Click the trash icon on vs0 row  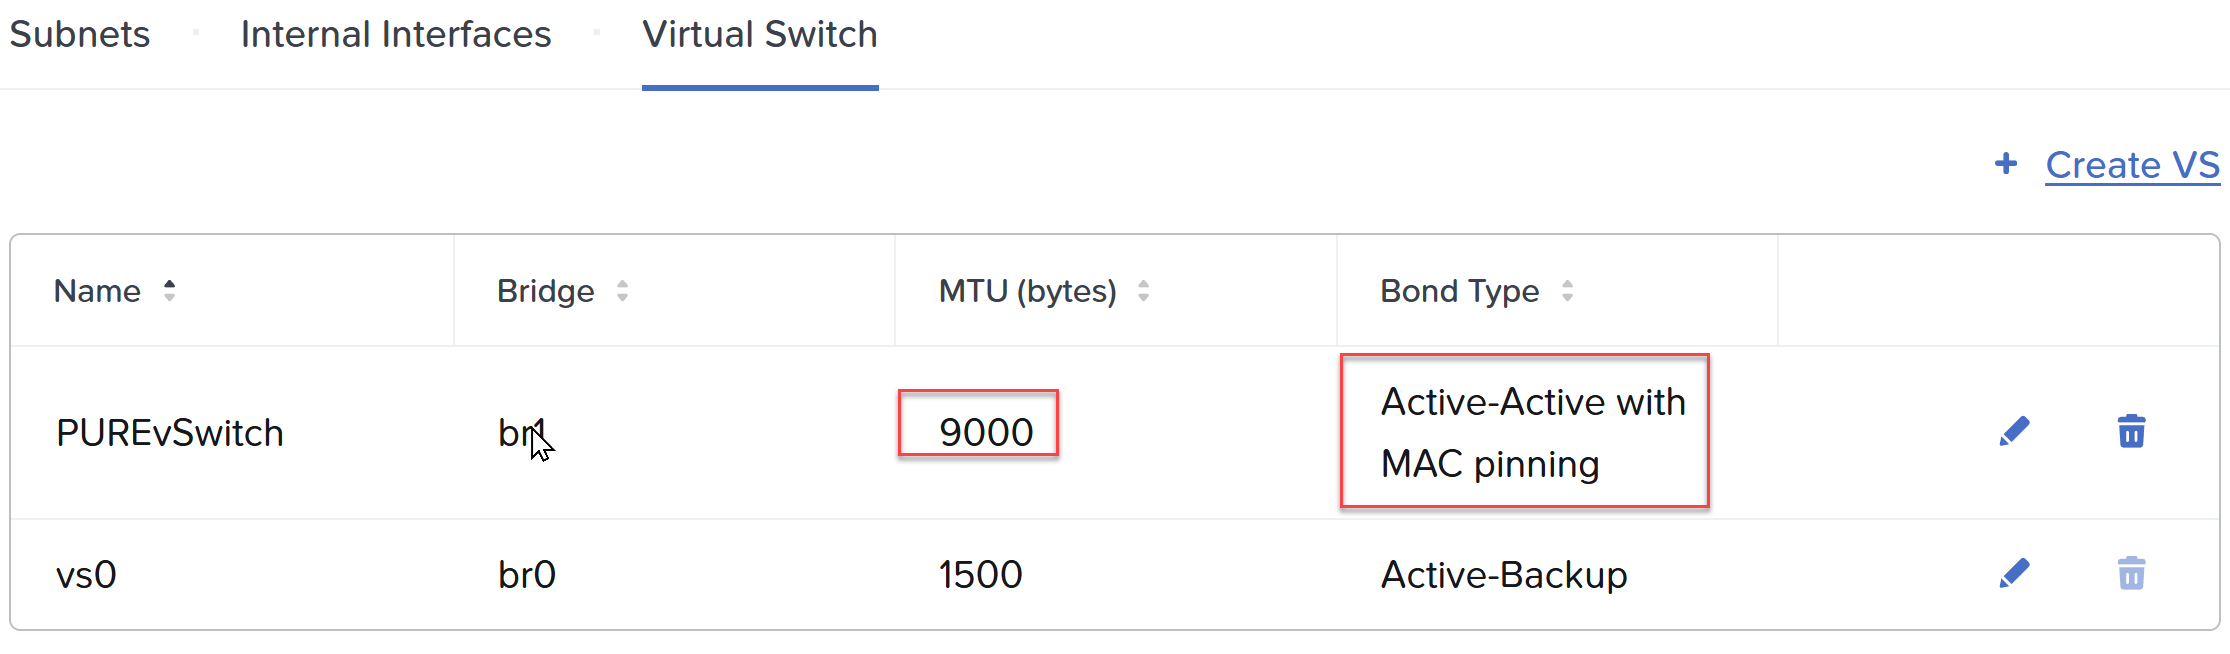pyautogui.click(x=2131, y=573)
